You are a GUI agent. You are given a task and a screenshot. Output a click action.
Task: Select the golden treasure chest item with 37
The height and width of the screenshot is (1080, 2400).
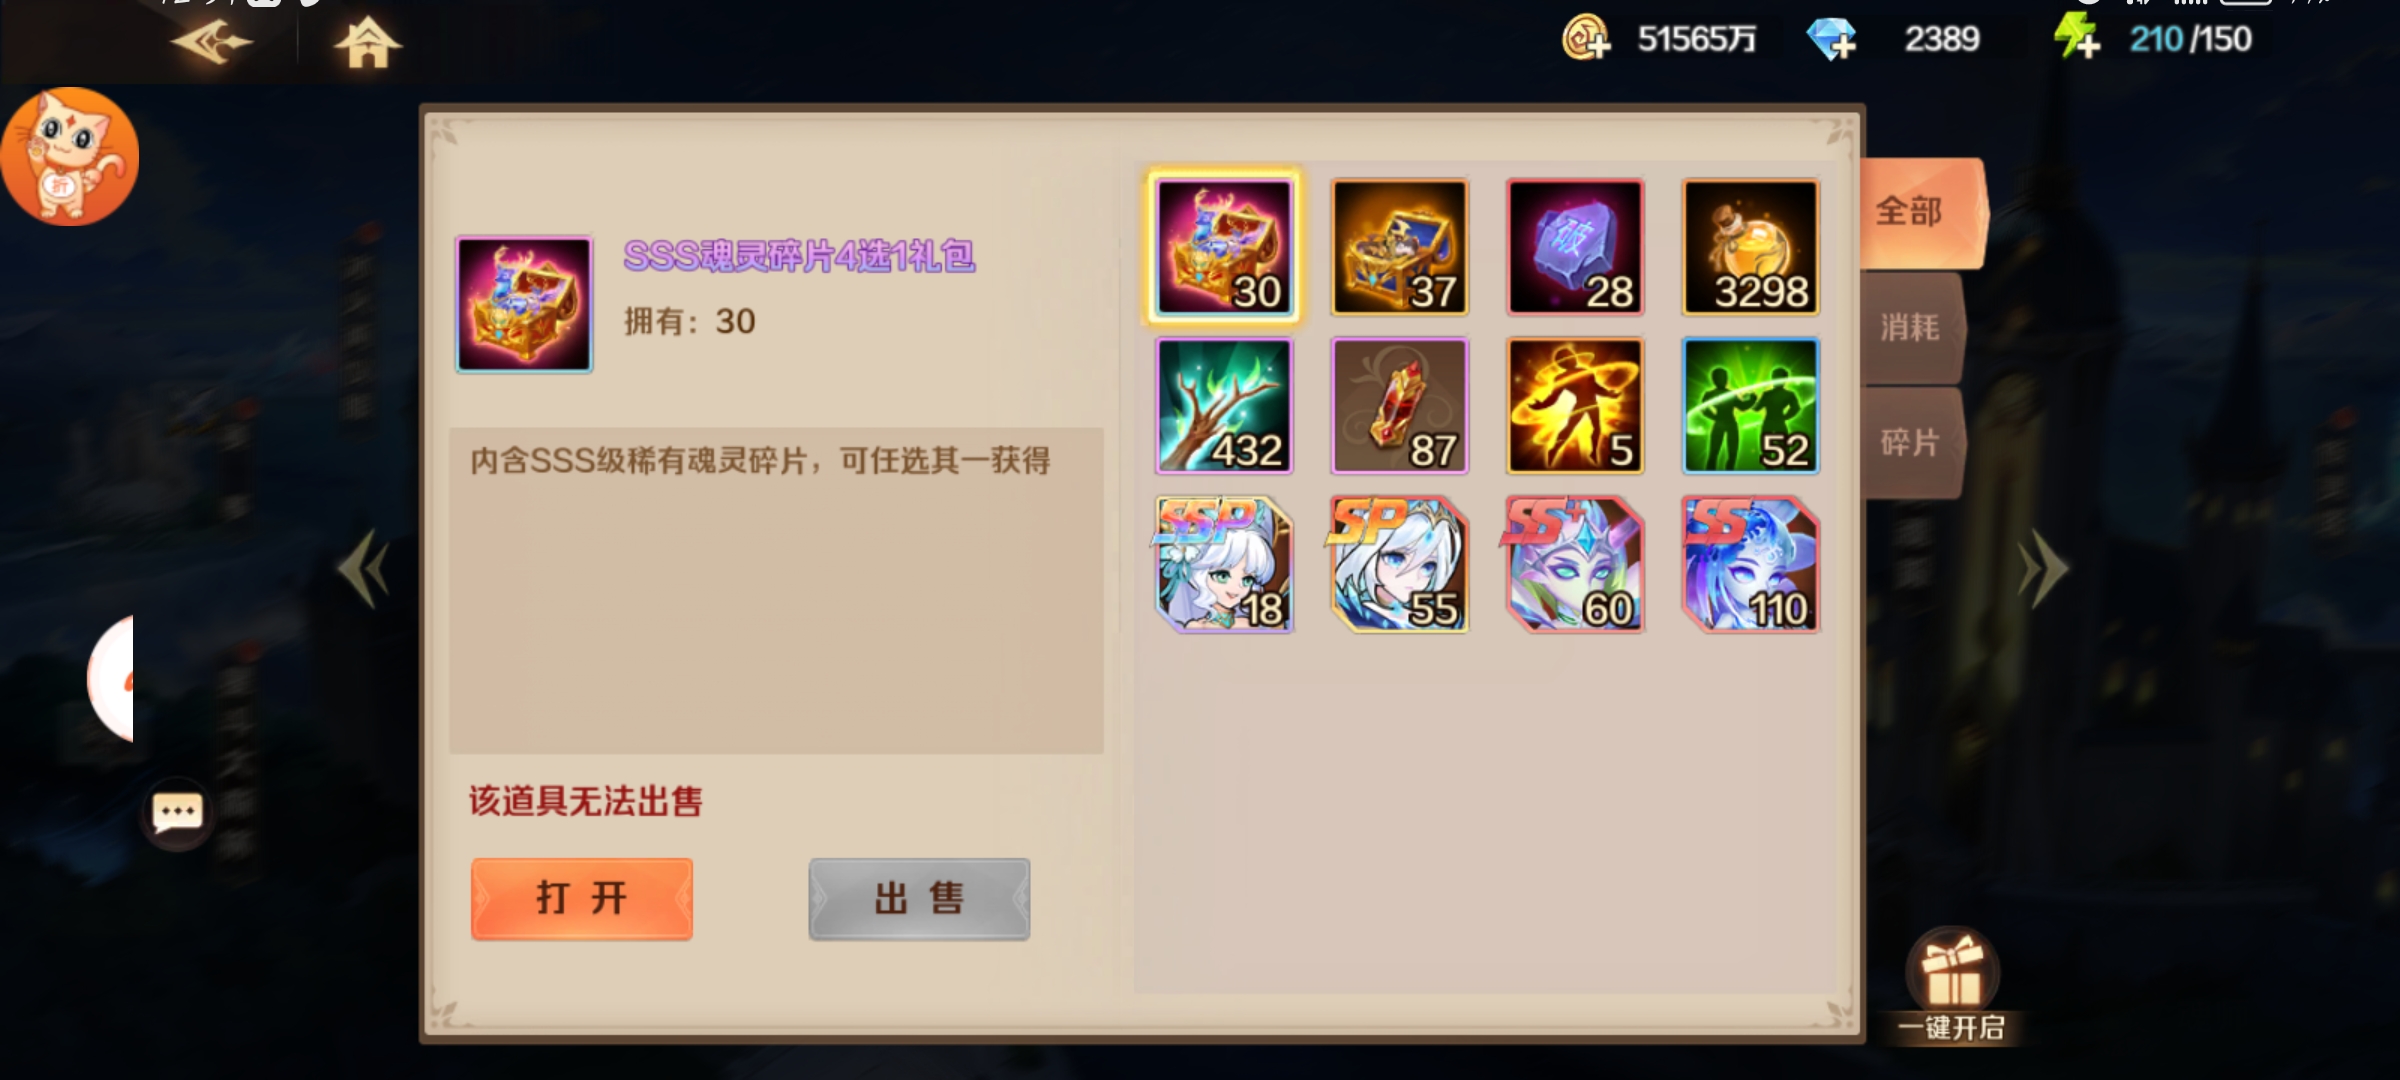tap(1400, 247)
